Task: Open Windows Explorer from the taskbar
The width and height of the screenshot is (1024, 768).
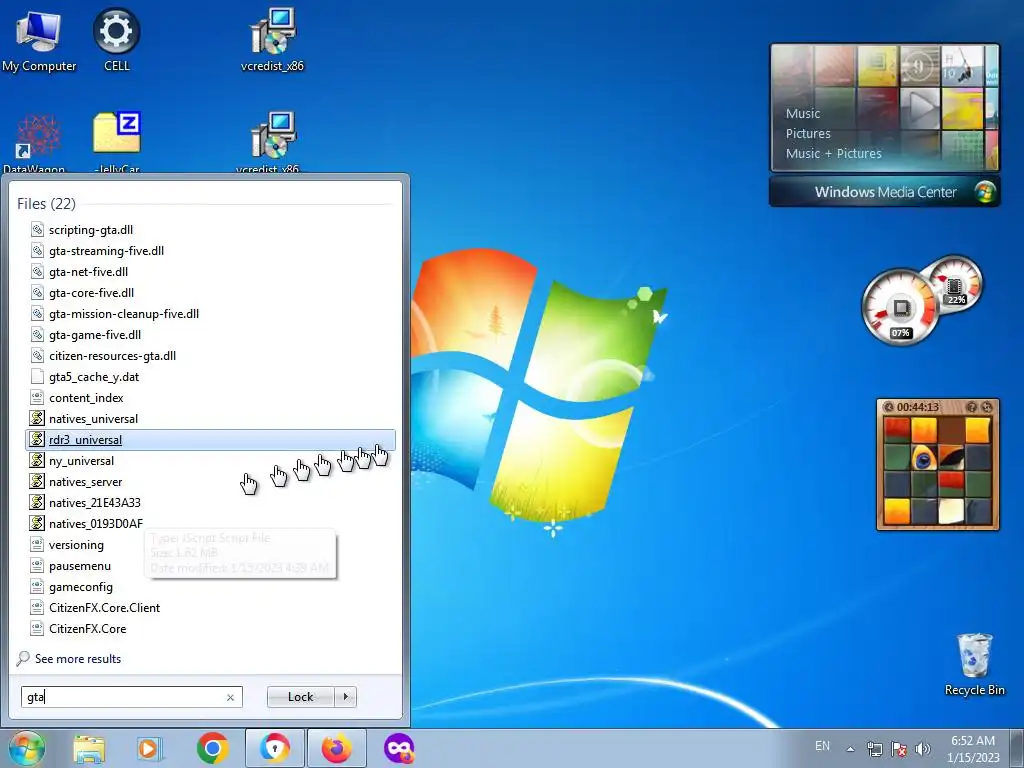Action: click(89, 749)
